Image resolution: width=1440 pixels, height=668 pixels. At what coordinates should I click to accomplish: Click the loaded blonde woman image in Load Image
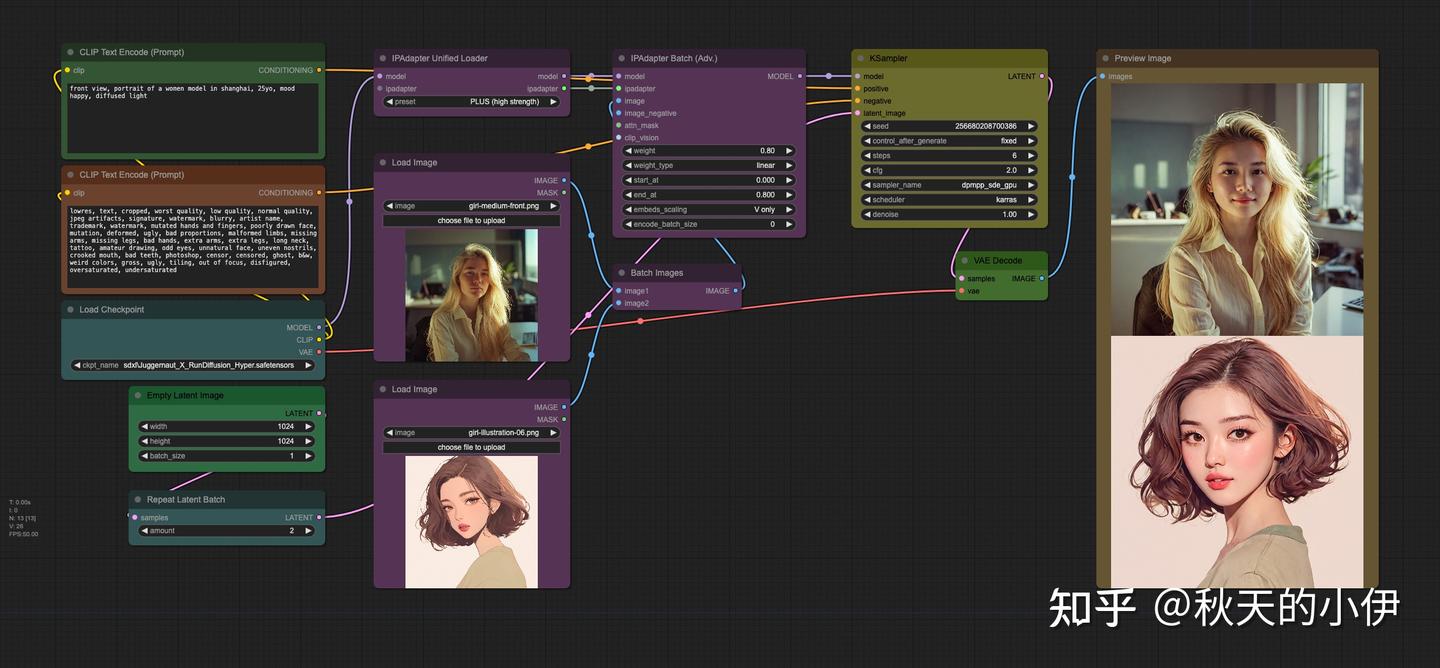point(472,295)
